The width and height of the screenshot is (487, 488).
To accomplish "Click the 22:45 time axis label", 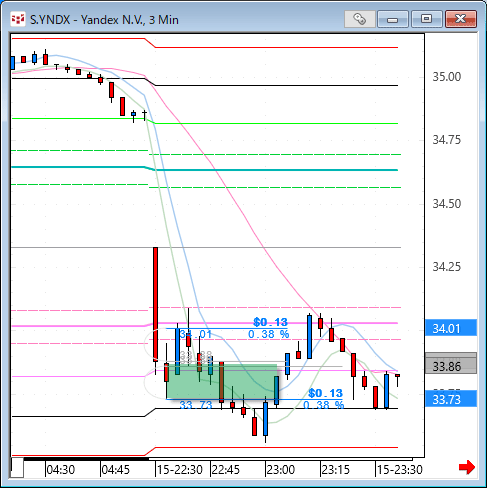I will coord(226,470).
